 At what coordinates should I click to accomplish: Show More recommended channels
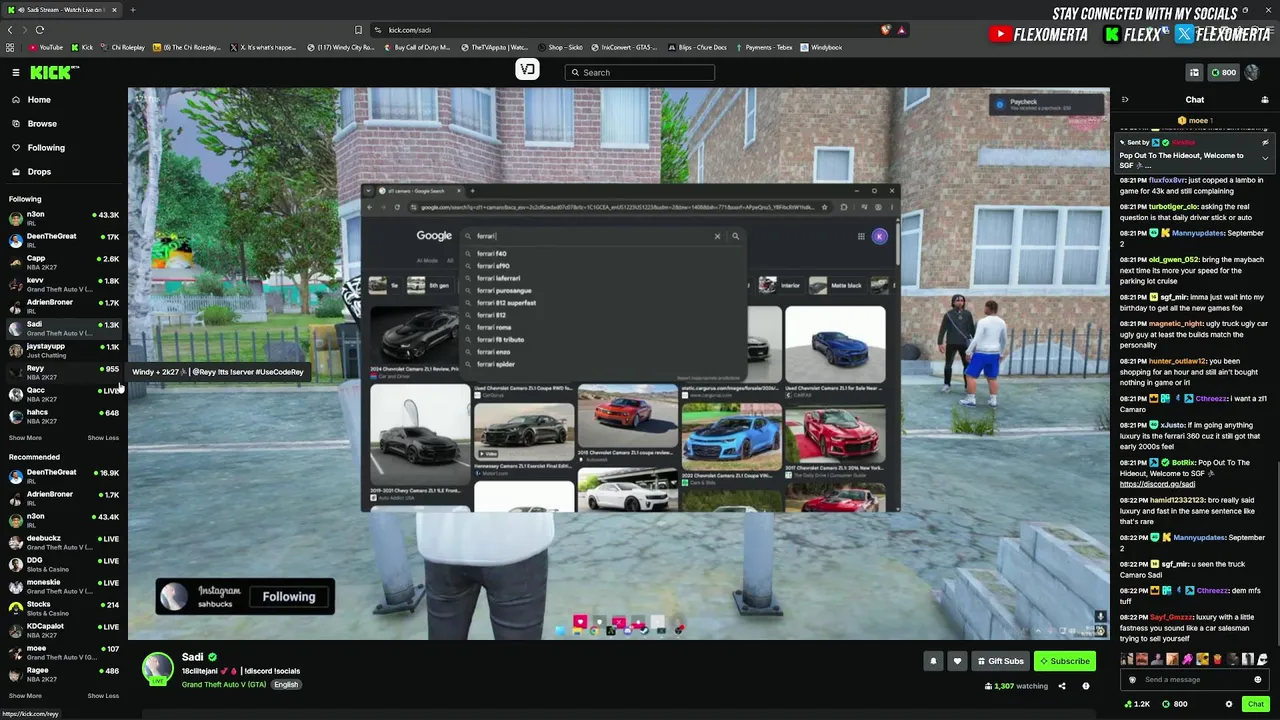(x=25, y=696)
